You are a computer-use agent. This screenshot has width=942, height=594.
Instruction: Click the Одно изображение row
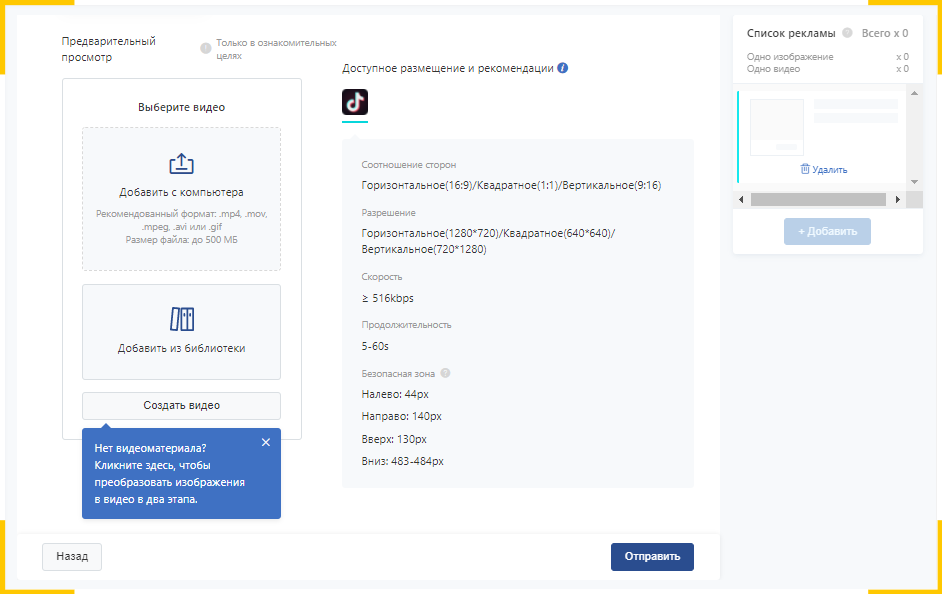(827, 56)
